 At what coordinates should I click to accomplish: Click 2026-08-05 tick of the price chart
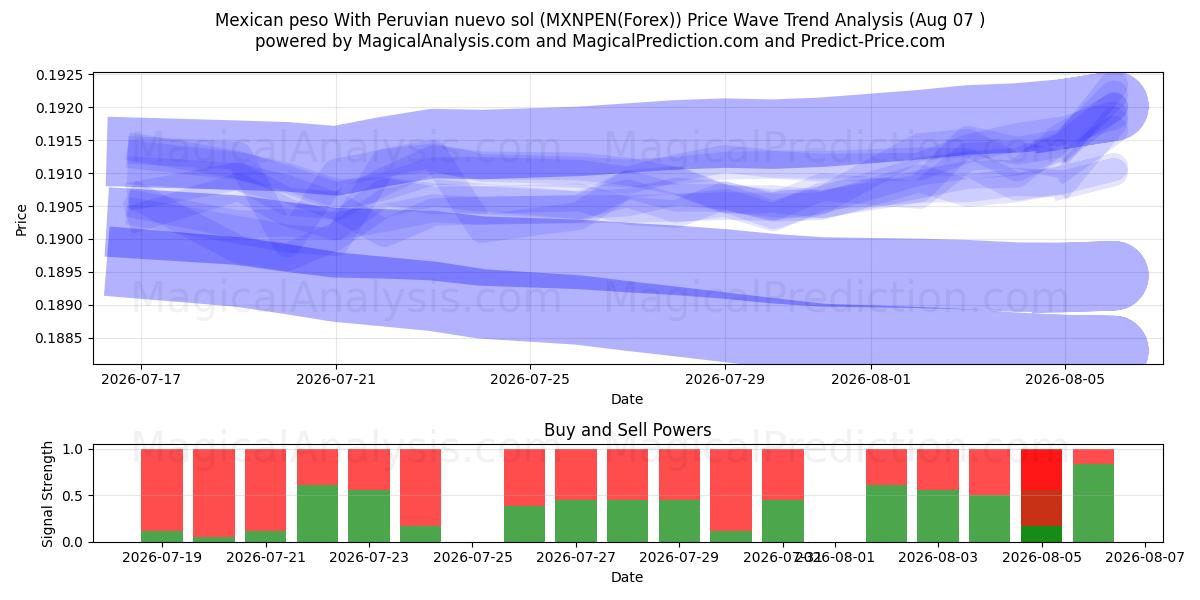coord(1065,380)
